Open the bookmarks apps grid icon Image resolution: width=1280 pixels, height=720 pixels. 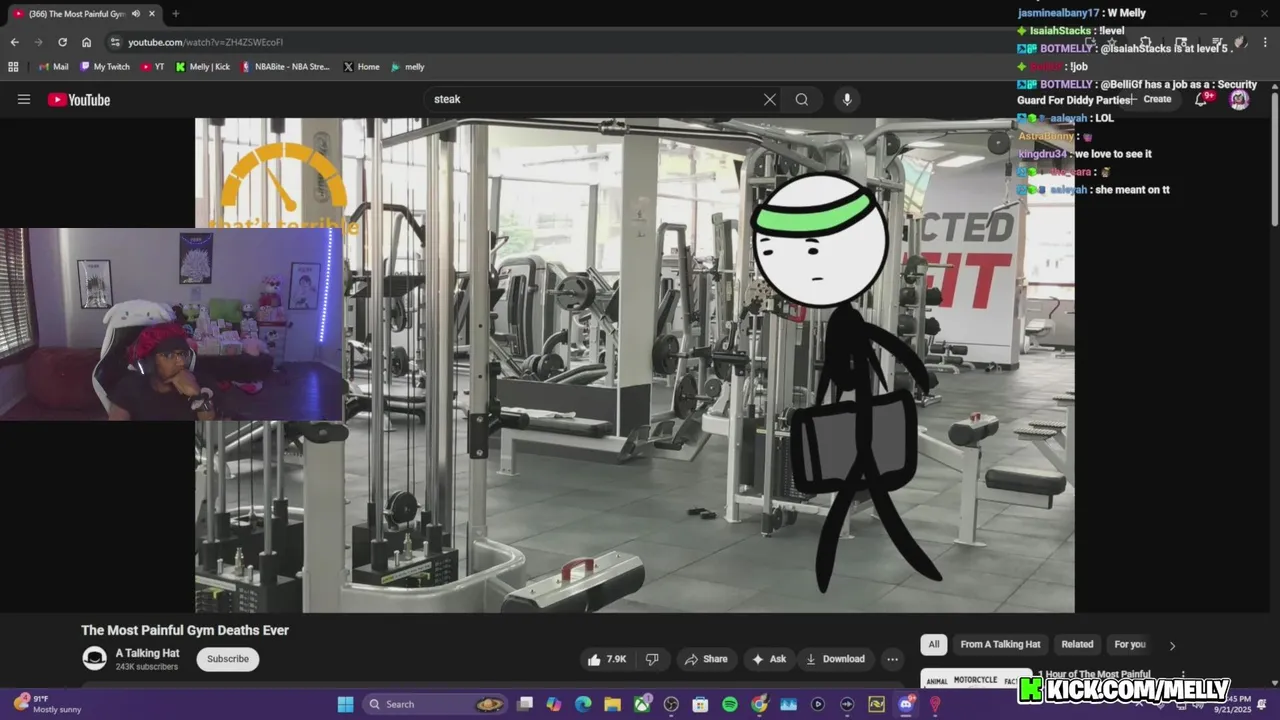pos(13,67)
